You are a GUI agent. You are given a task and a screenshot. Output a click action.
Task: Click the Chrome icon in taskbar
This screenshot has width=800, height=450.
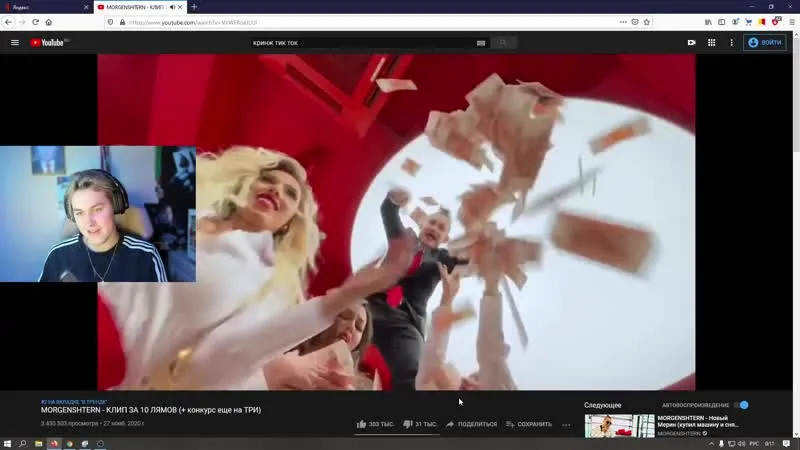point(69,444)
